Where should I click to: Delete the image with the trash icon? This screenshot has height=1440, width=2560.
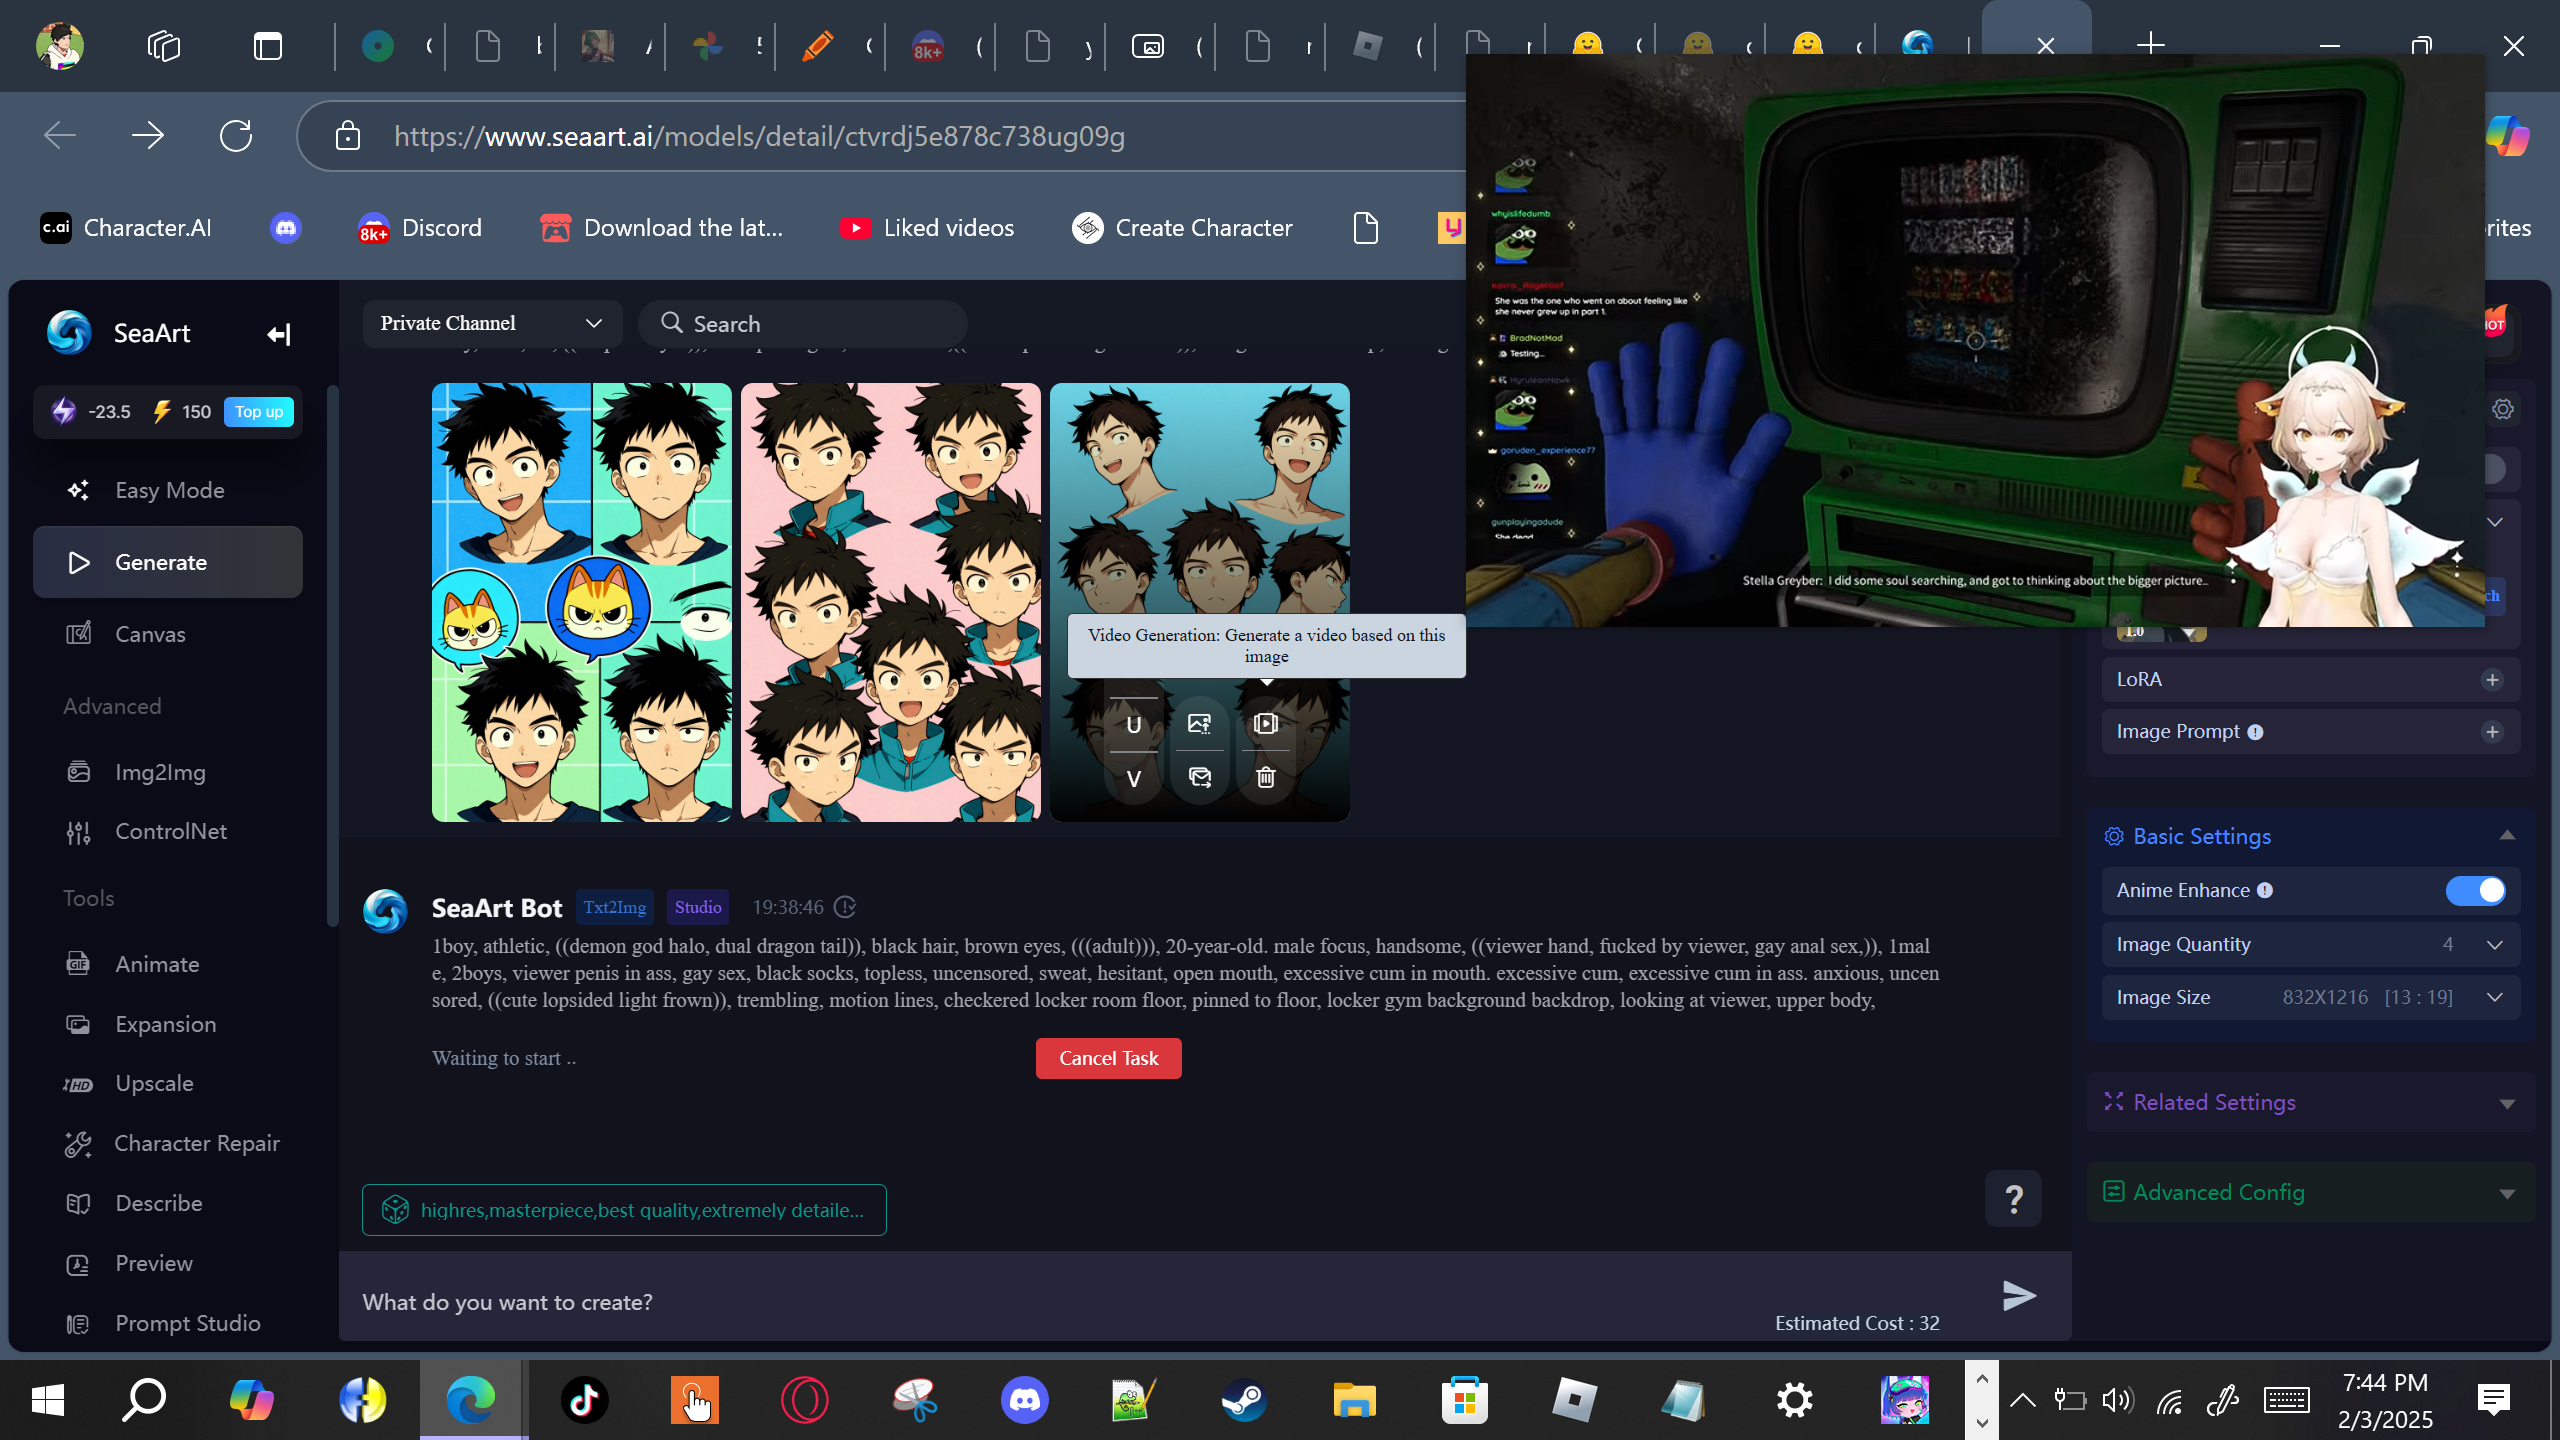(1266, 777)
